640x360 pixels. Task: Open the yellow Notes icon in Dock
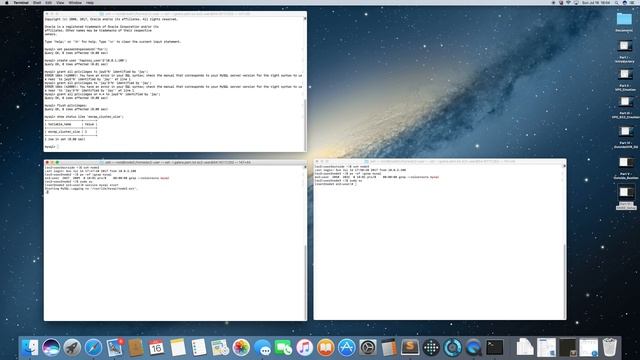(178, 348)
